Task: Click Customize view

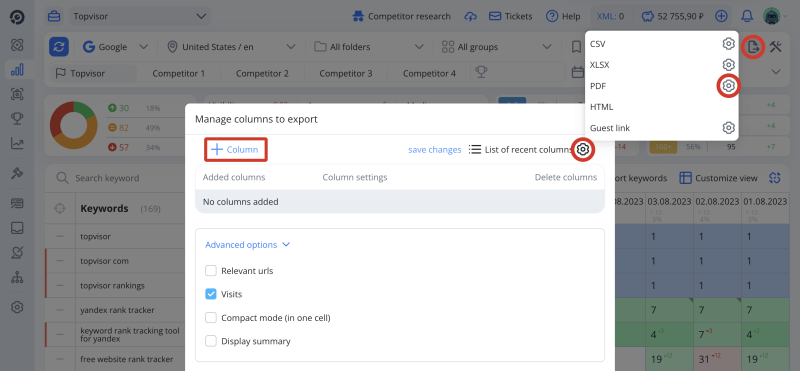Action: click(x=718, y=178)
